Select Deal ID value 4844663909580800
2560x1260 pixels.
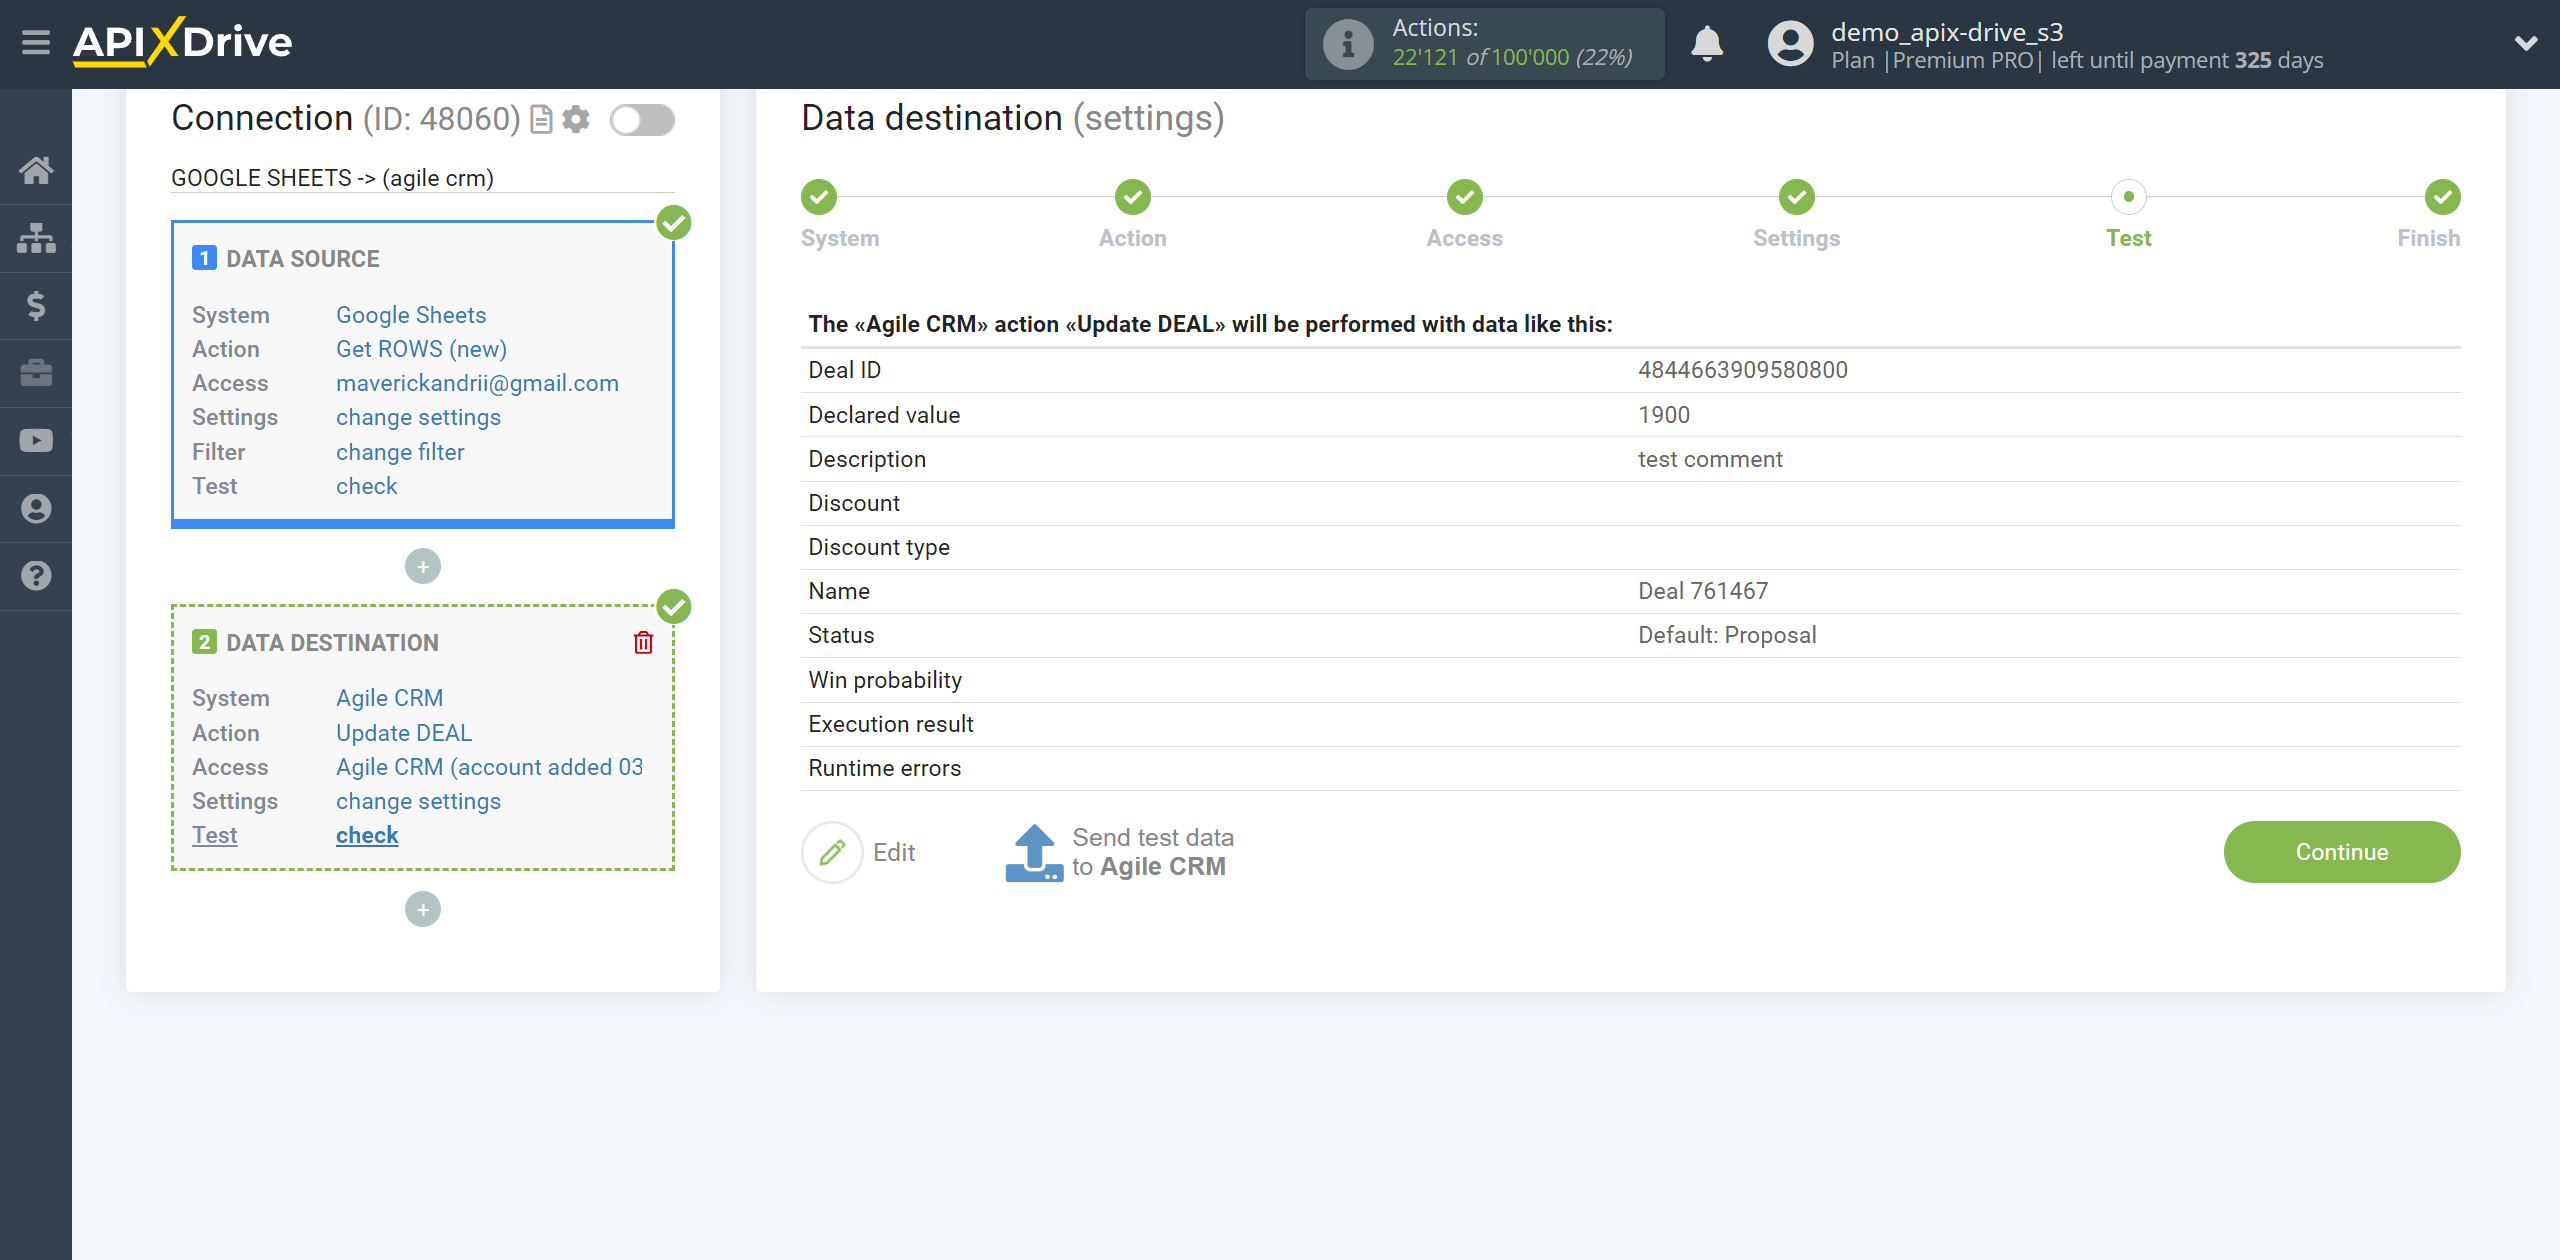tap(1743, 370)
